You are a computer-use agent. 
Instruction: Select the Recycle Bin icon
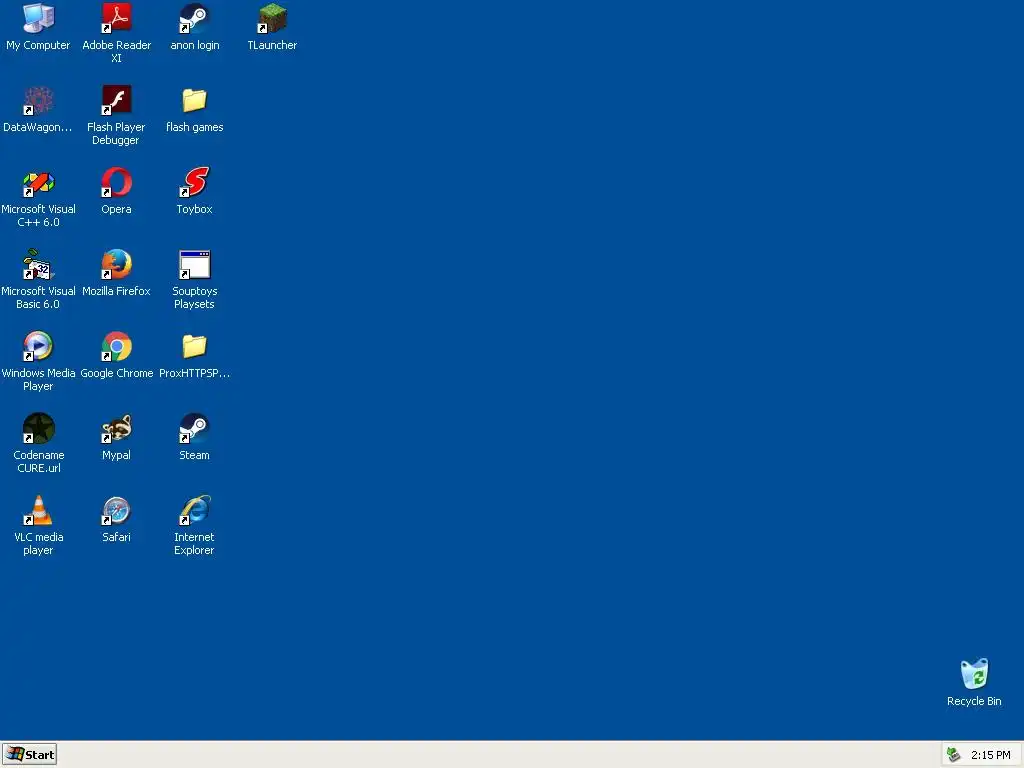(x=974, y=674)
